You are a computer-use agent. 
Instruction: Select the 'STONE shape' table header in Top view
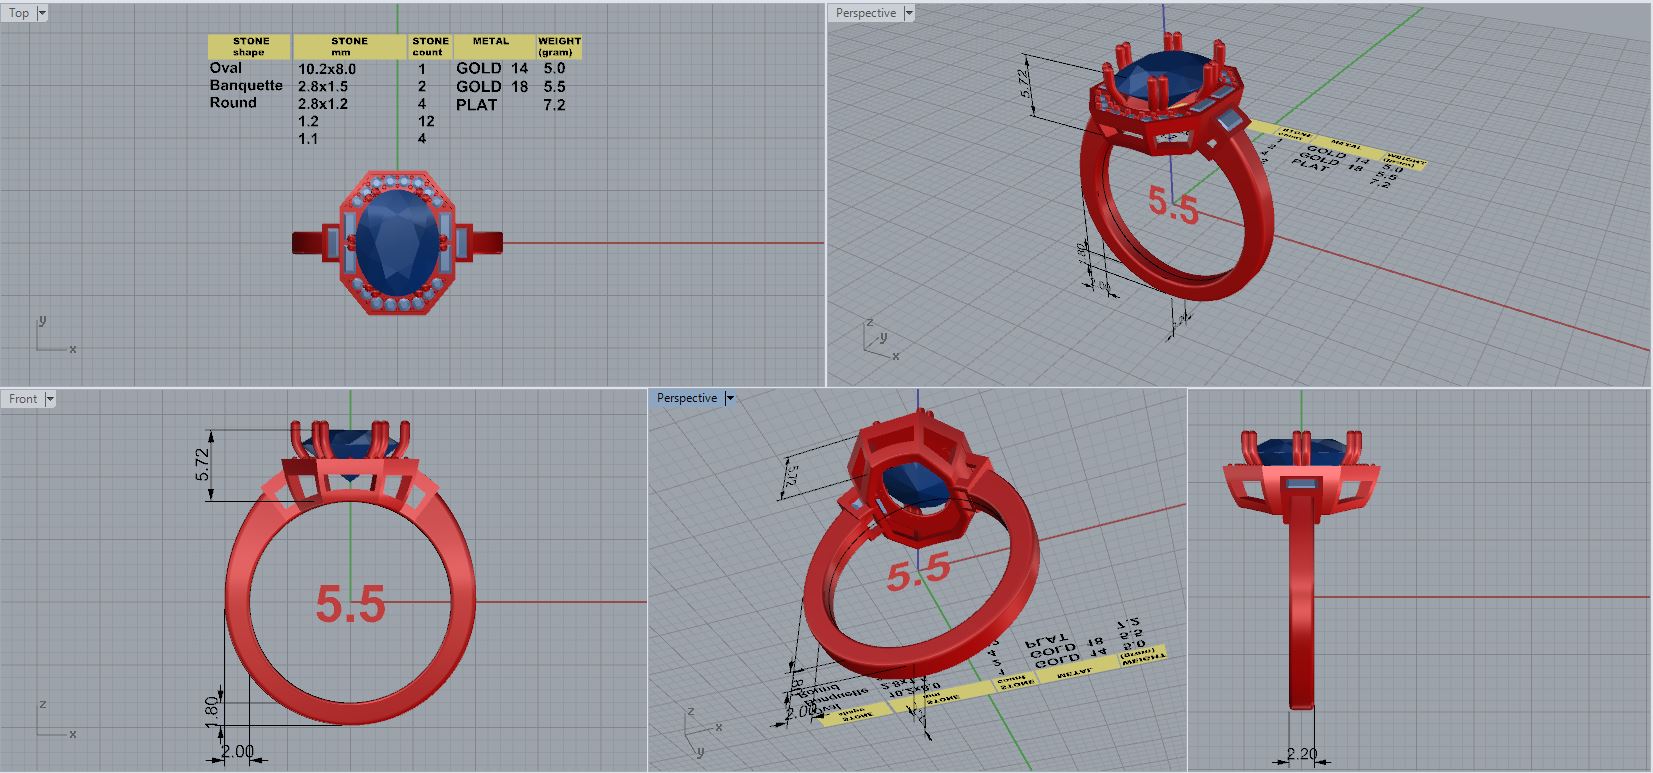click(249, 47)
